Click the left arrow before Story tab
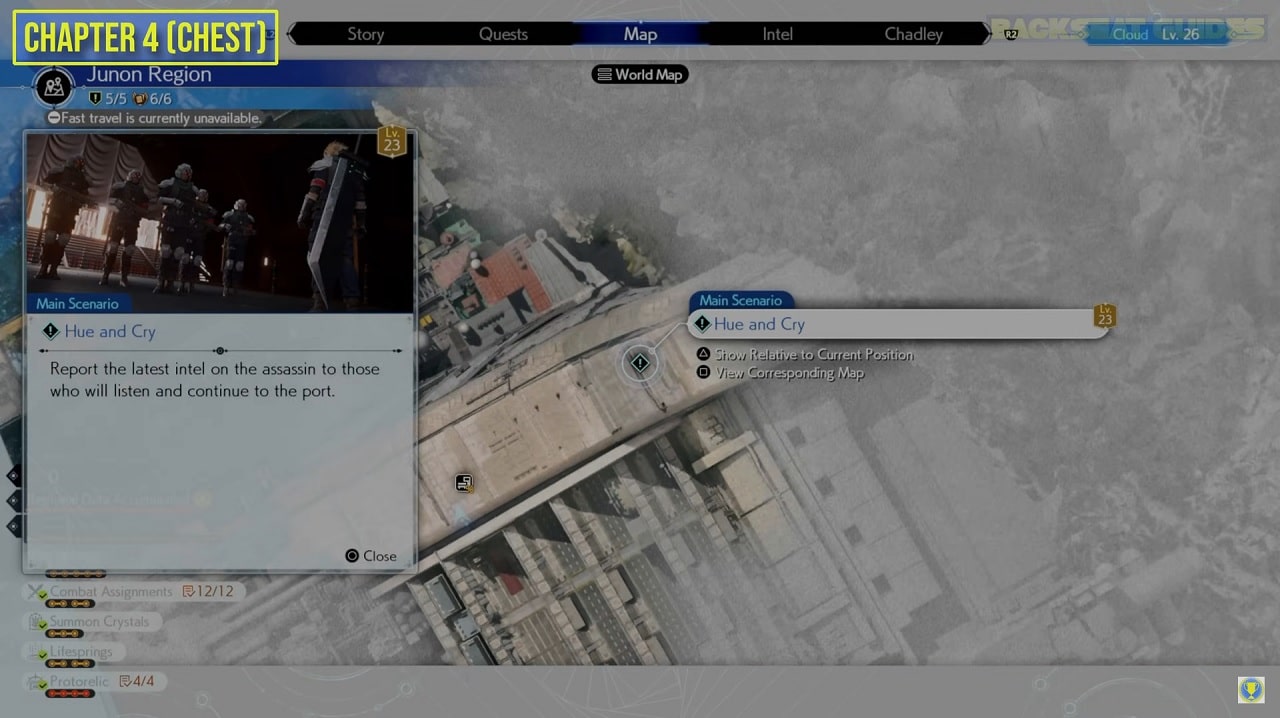 click(292, 34)
